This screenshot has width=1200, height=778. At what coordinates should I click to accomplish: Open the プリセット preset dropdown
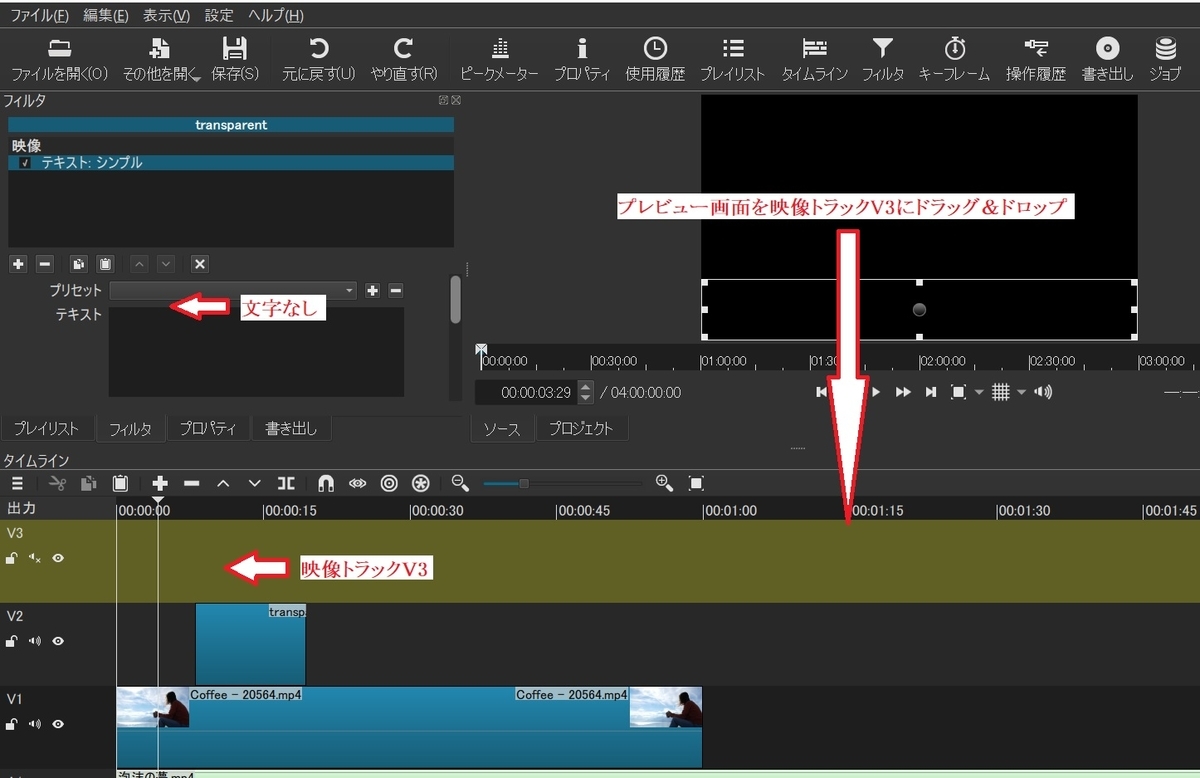point(233,290)
